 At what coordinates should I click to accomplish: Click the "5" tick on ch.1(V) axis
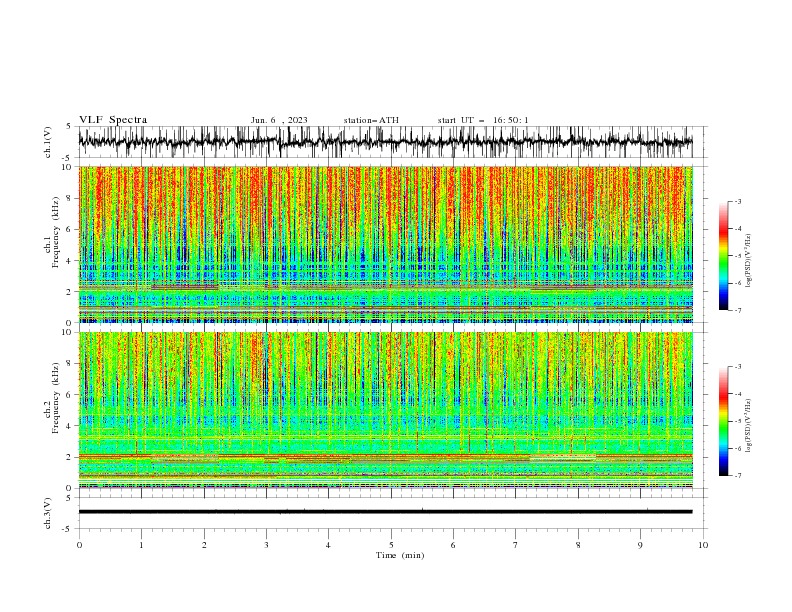pyautogui.click(x=69, y=127)
